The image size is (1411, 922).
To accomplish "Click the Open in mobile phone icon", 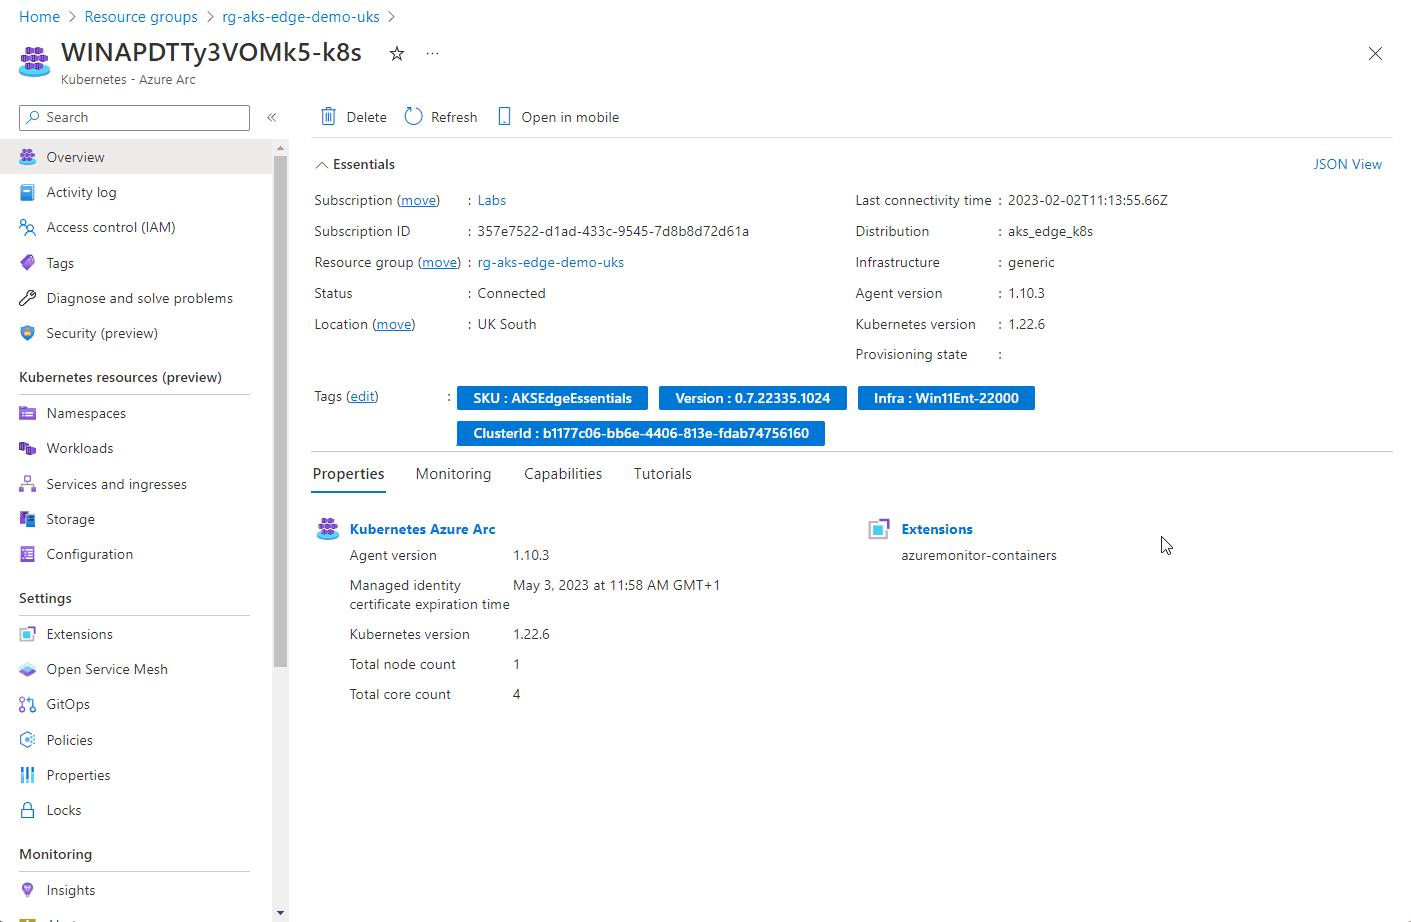I will click(x=504, y=116).
